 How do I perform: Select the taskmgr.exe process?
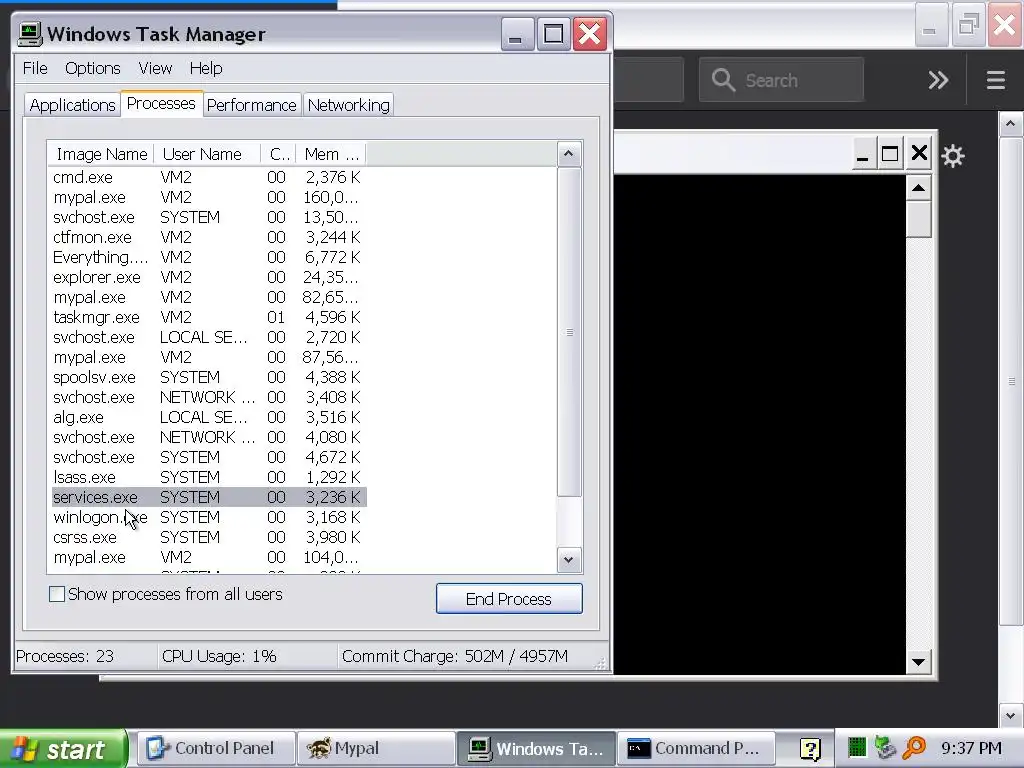point(209,317)
